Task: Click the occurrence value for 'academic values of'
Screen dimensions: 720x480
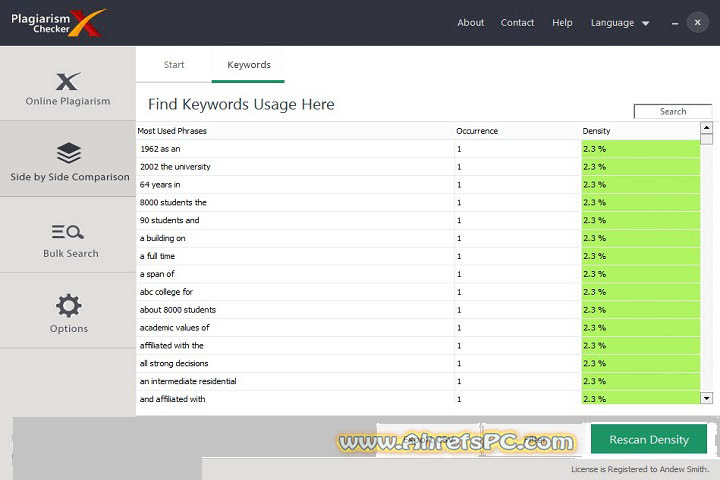Action: (x=459, y=328)
